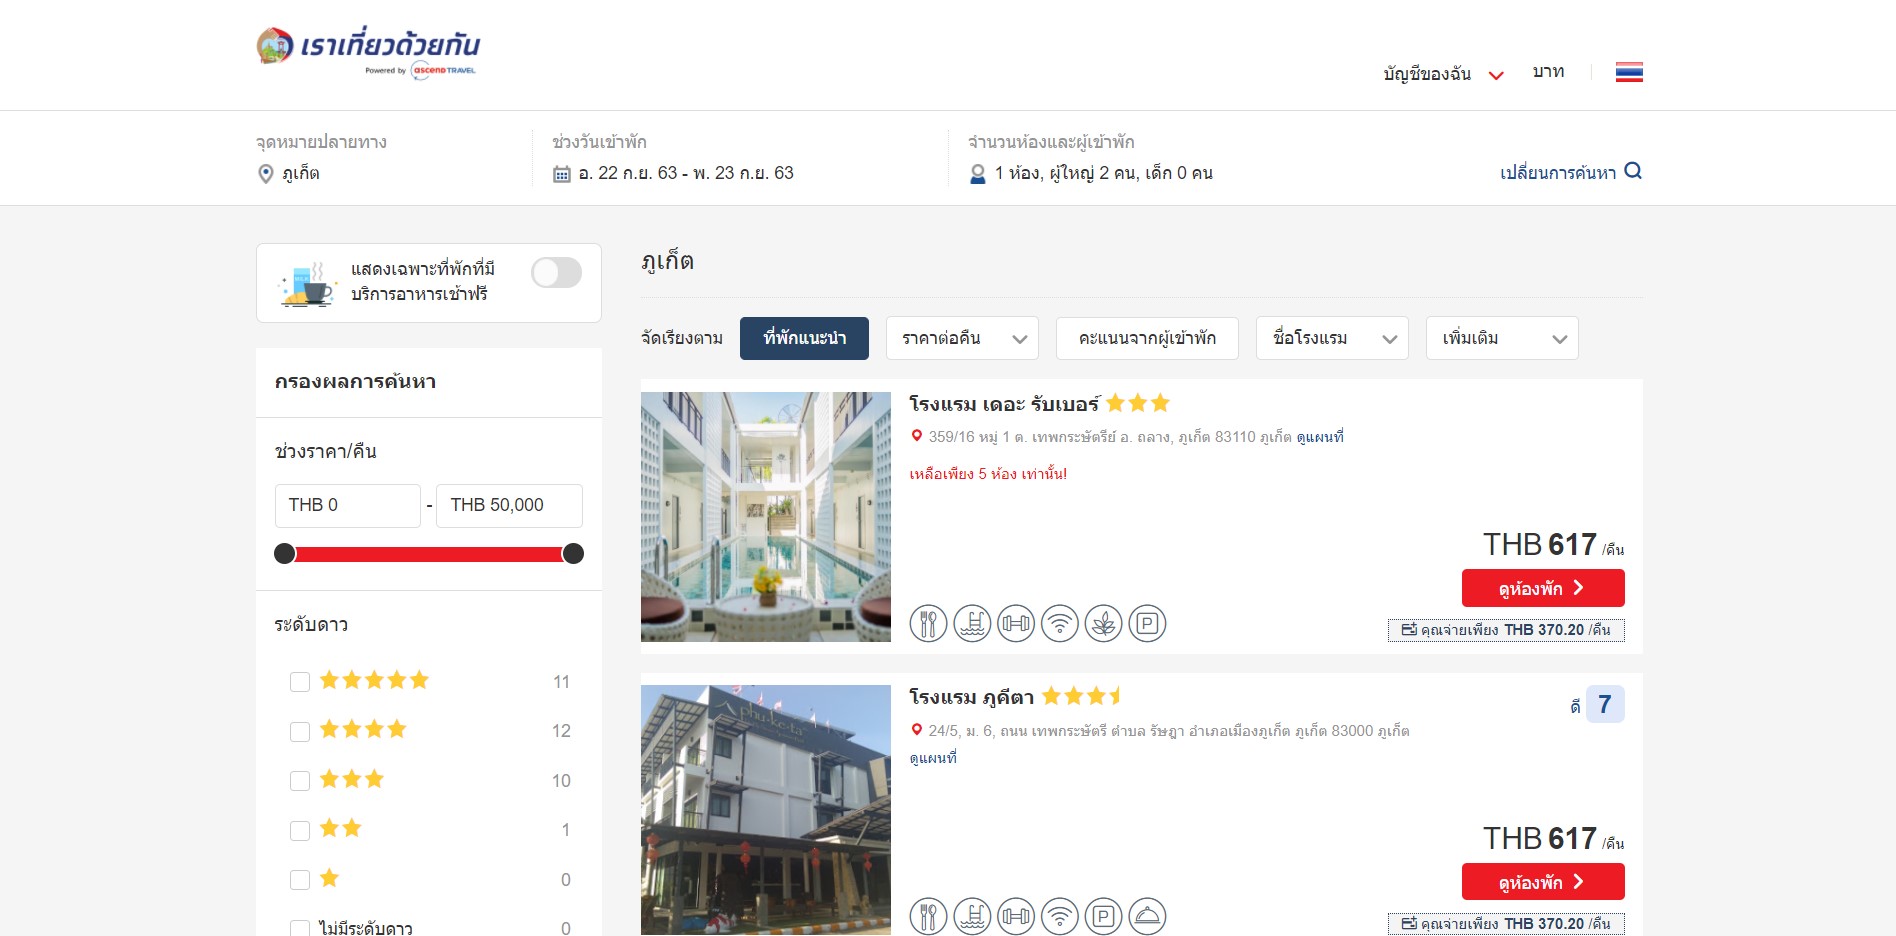The height and width of the screenshot is (936, 1896).
Task: Click the right handle of the price slider
Action: pos(573,554)
